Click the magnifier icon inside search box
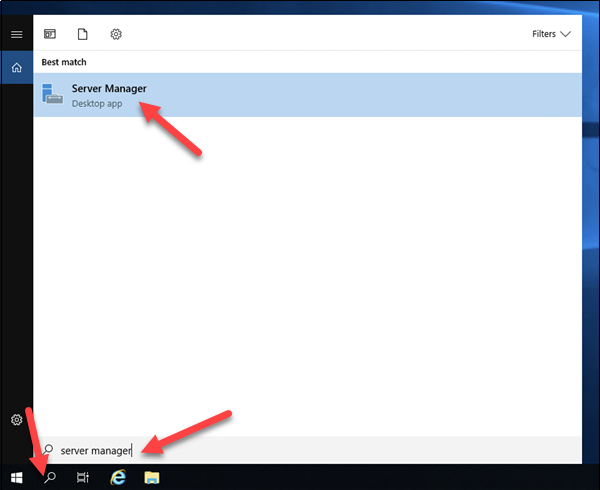 click(x=48, y=449)
